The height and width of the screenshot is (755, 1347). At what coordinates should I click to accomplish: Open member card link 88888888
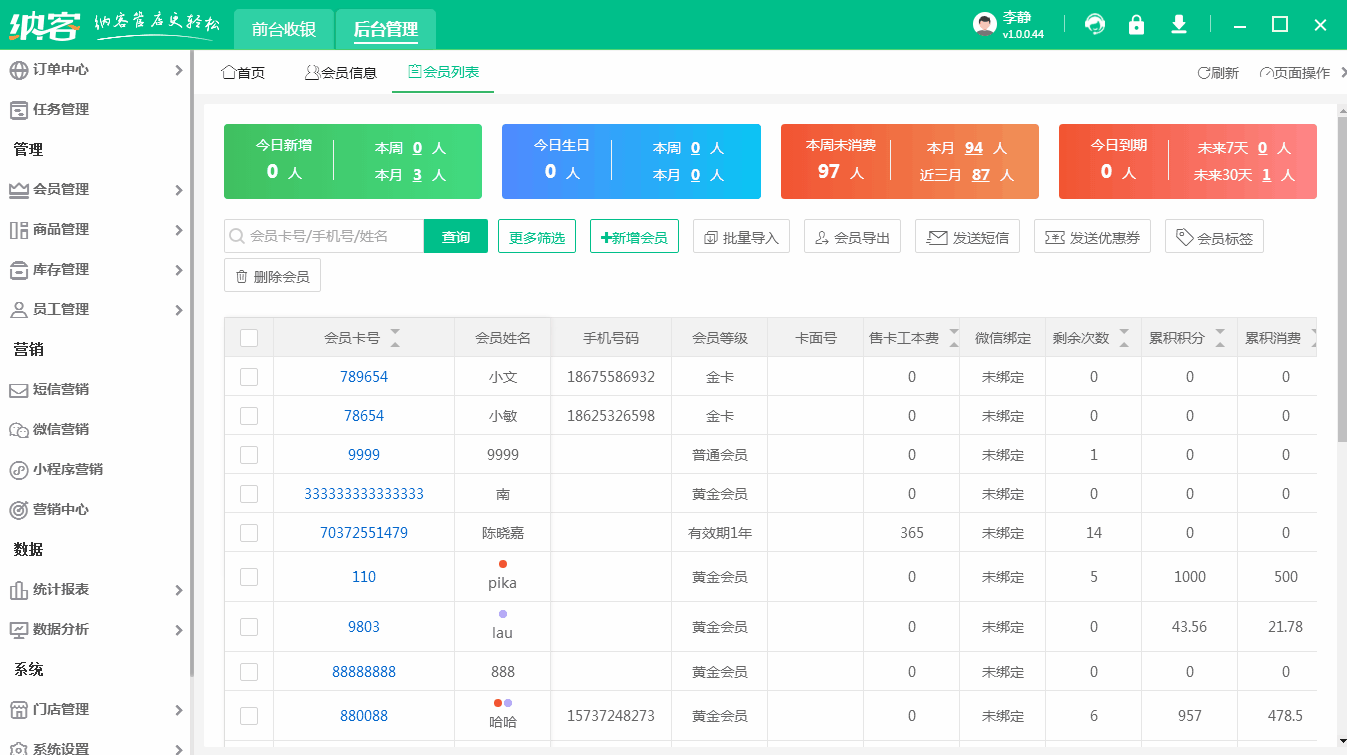364,671
